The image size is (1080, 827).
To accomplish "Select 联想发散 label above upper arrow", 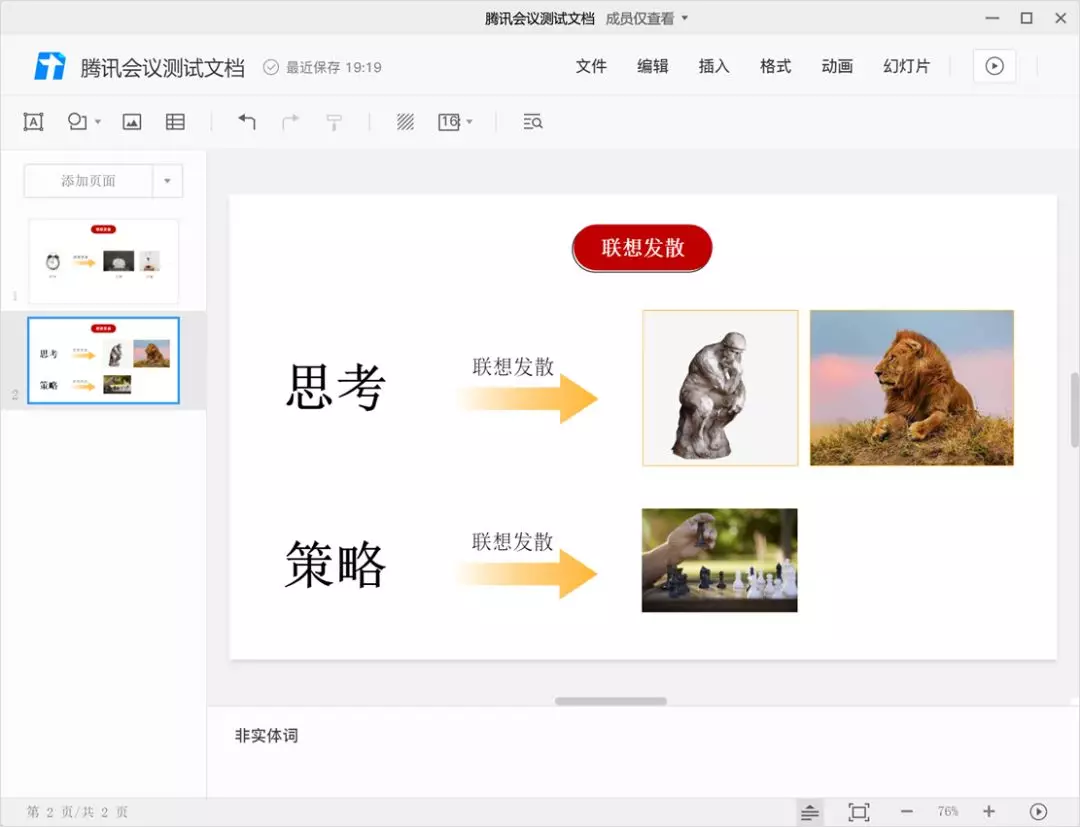I will 513,366.
